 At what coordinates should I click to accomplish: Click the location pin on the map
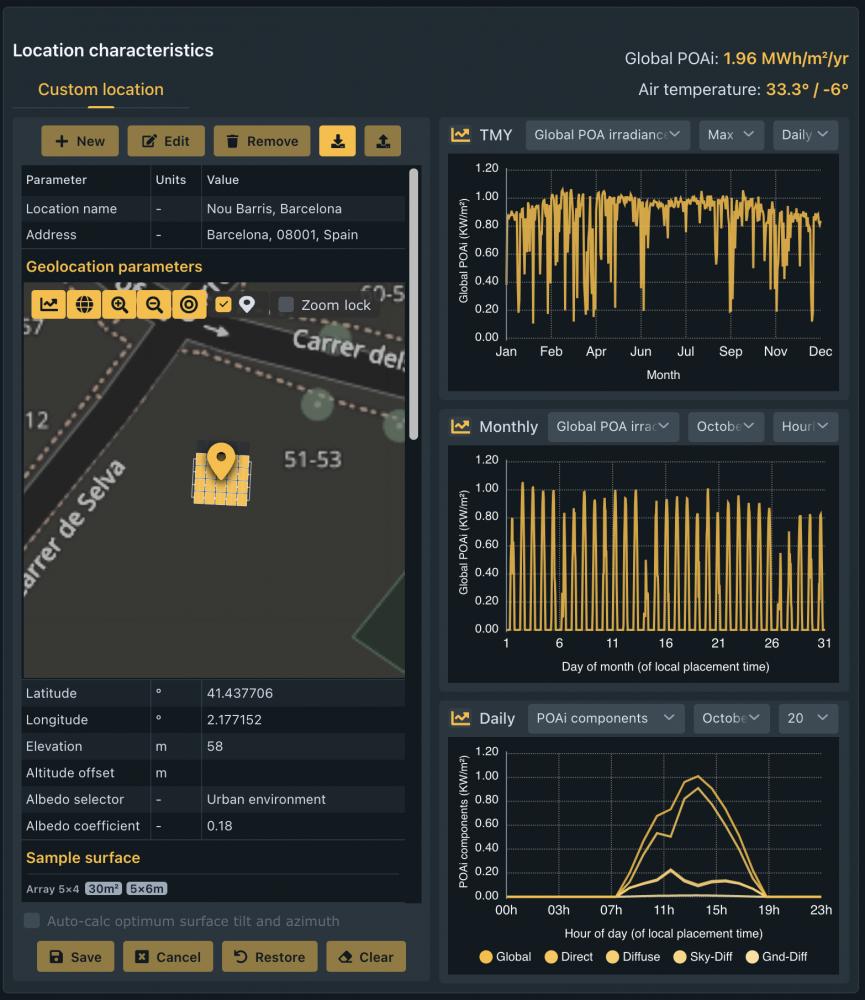(221, 460)
